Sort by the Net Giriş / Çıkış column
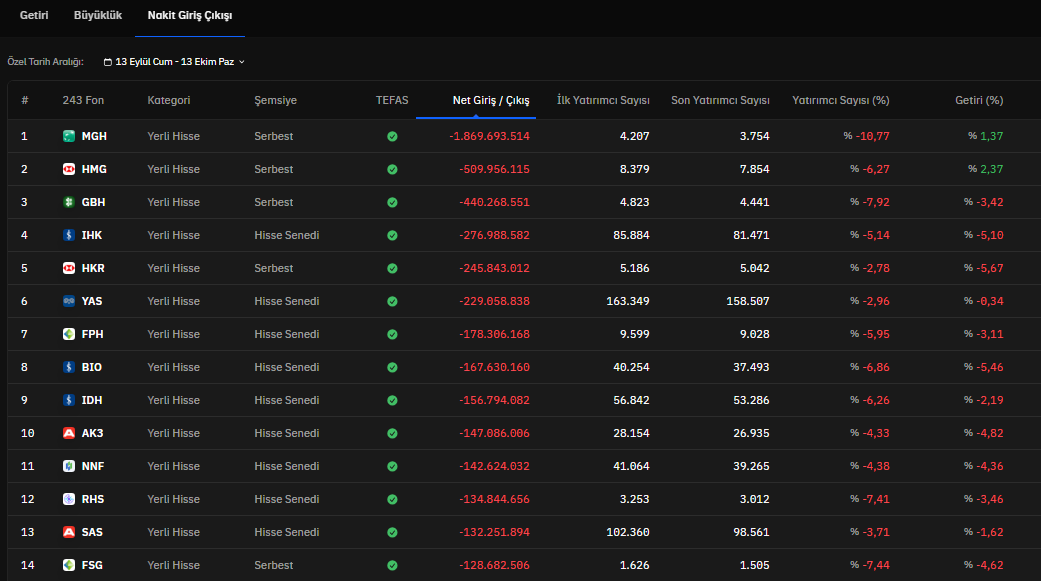Screen dimensions: 1041x581 point(491,100)
